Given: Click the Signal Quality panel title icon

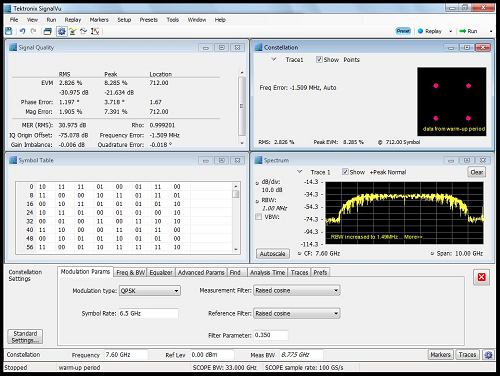Looking at the screenshot, I should 13,47.
